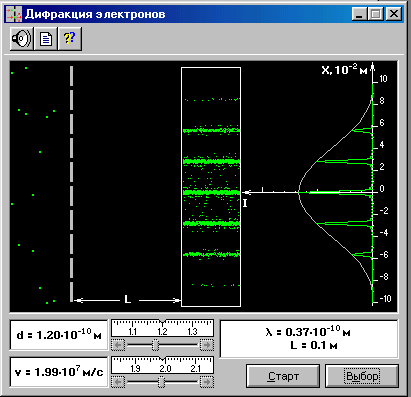Open the document notes icon
This screenshot has width=411, height=397.
[x=46, y=39]
